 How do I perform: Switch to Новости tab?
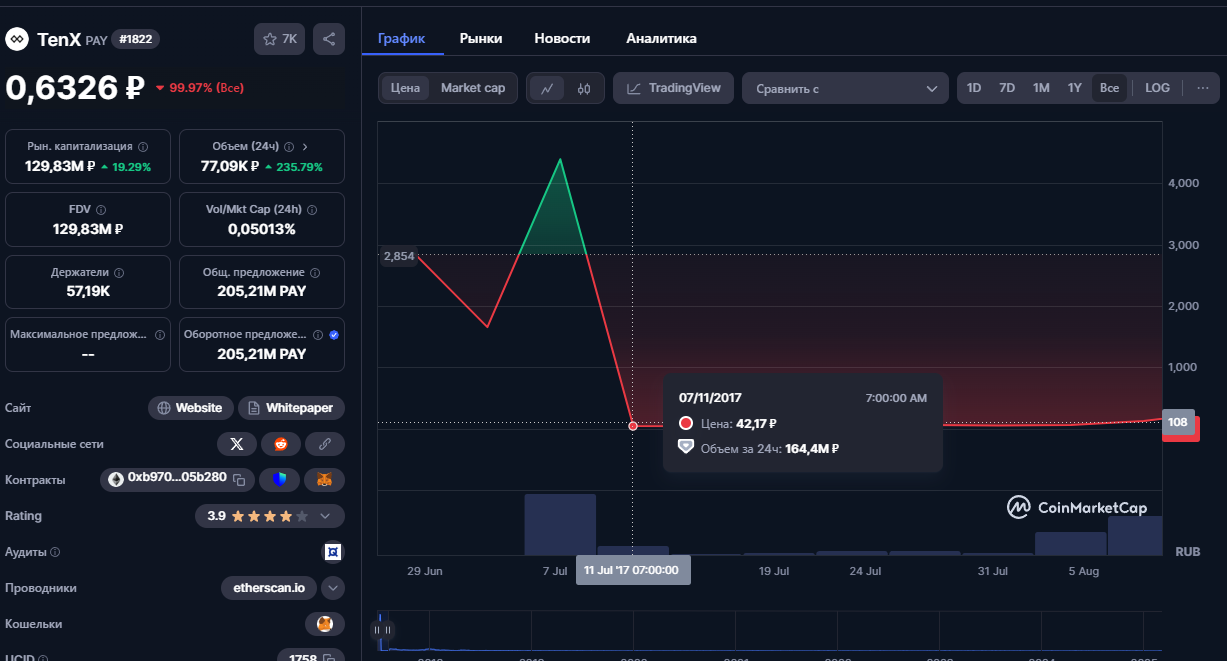[562, 38]
